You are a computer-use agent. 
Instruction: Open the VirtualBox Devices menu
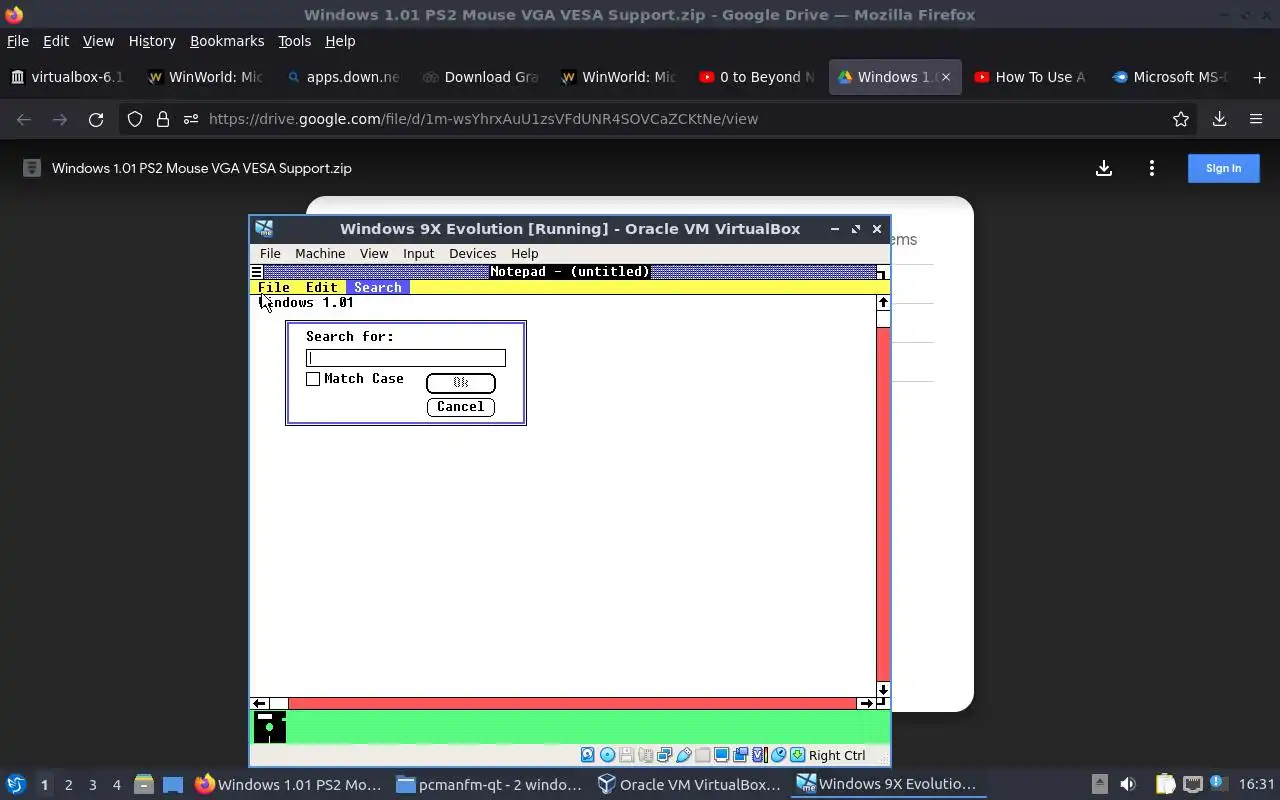pos(472,254)
